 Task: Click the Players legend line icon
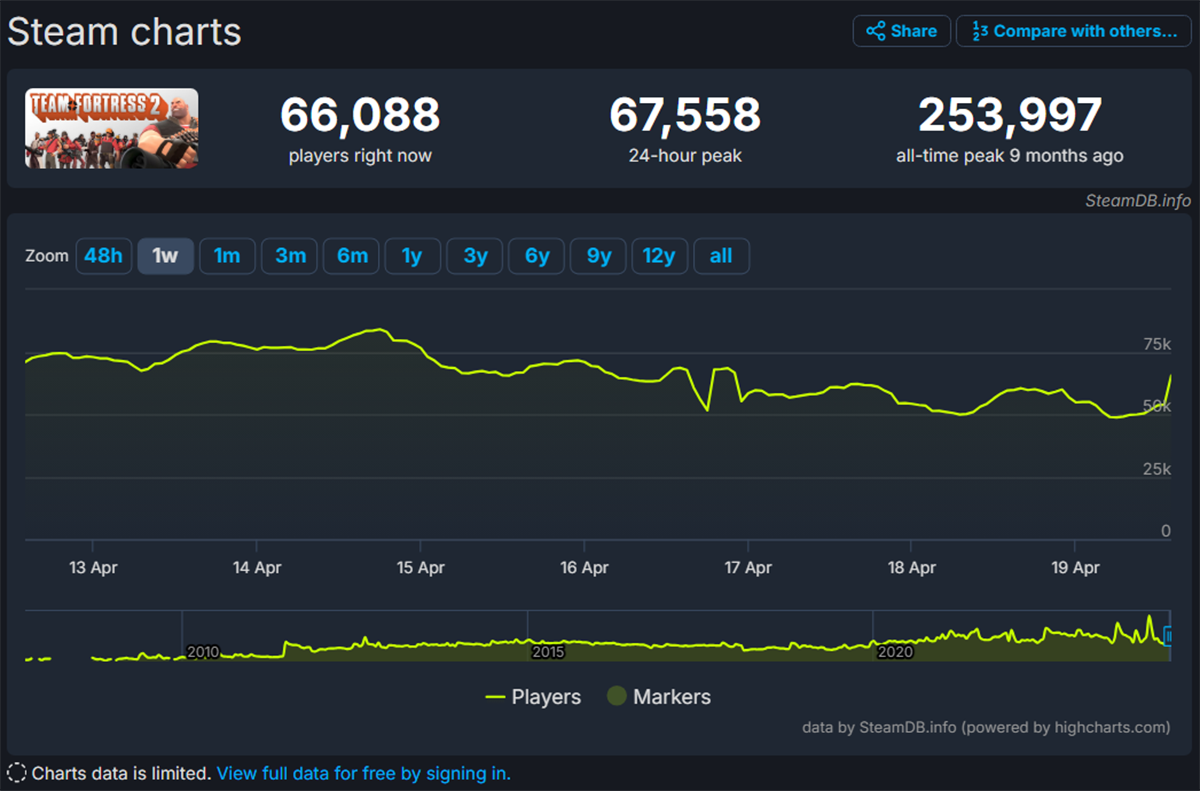click(x=495, y=697)
